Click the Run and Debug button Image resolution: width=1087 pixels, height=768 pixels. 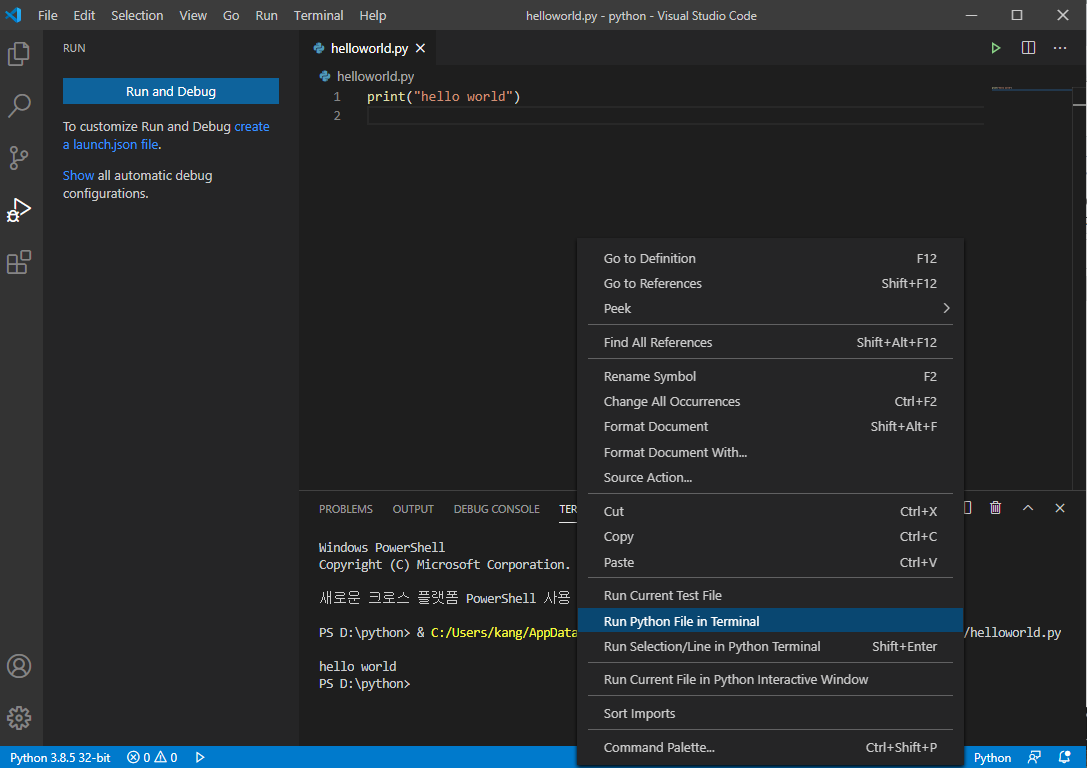pyautogui.click(x=171, y=91)
